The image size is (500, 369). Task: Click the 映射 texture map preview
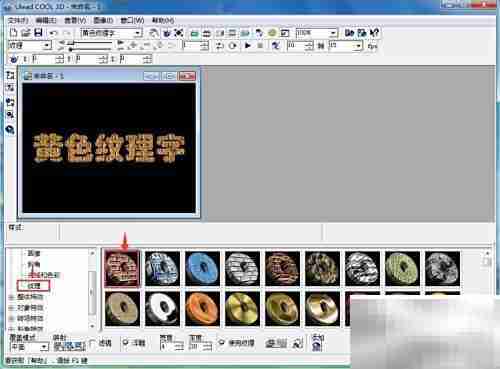69,346
